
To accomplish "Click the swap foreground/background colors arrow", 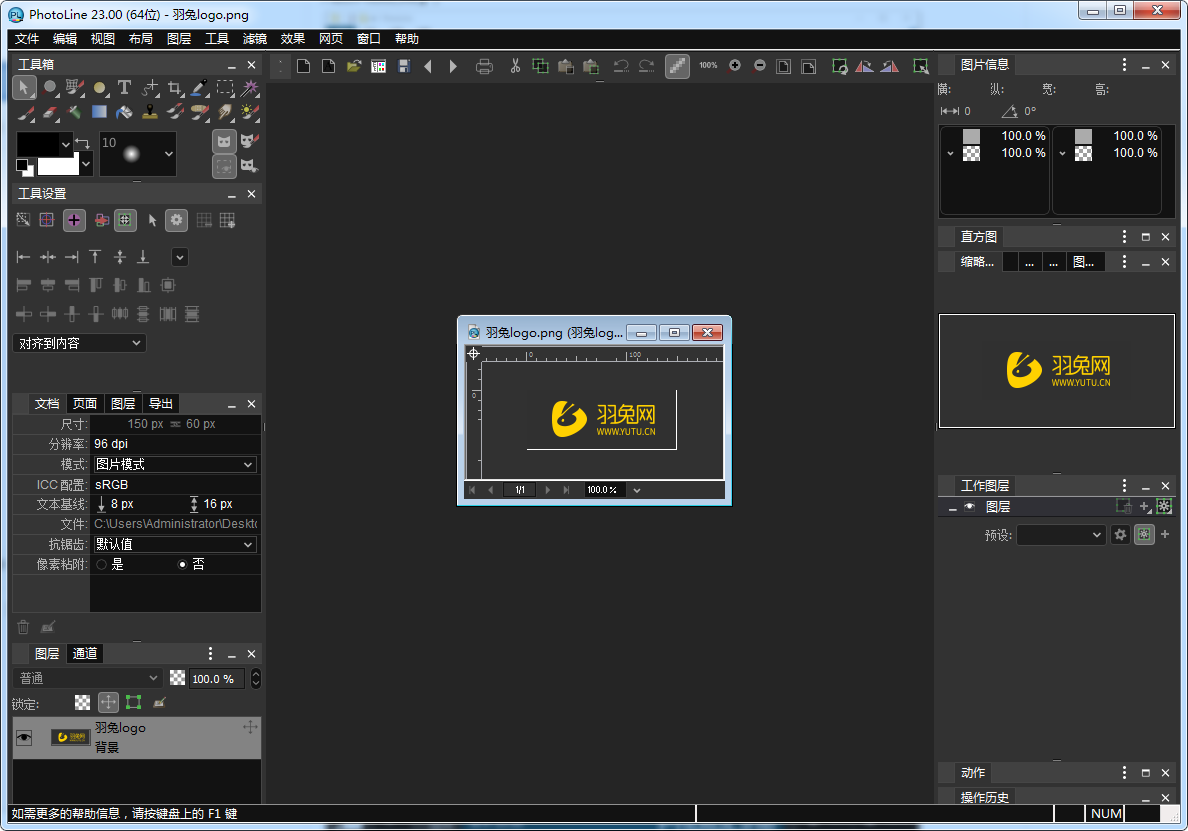I will (x=83, y=142).
